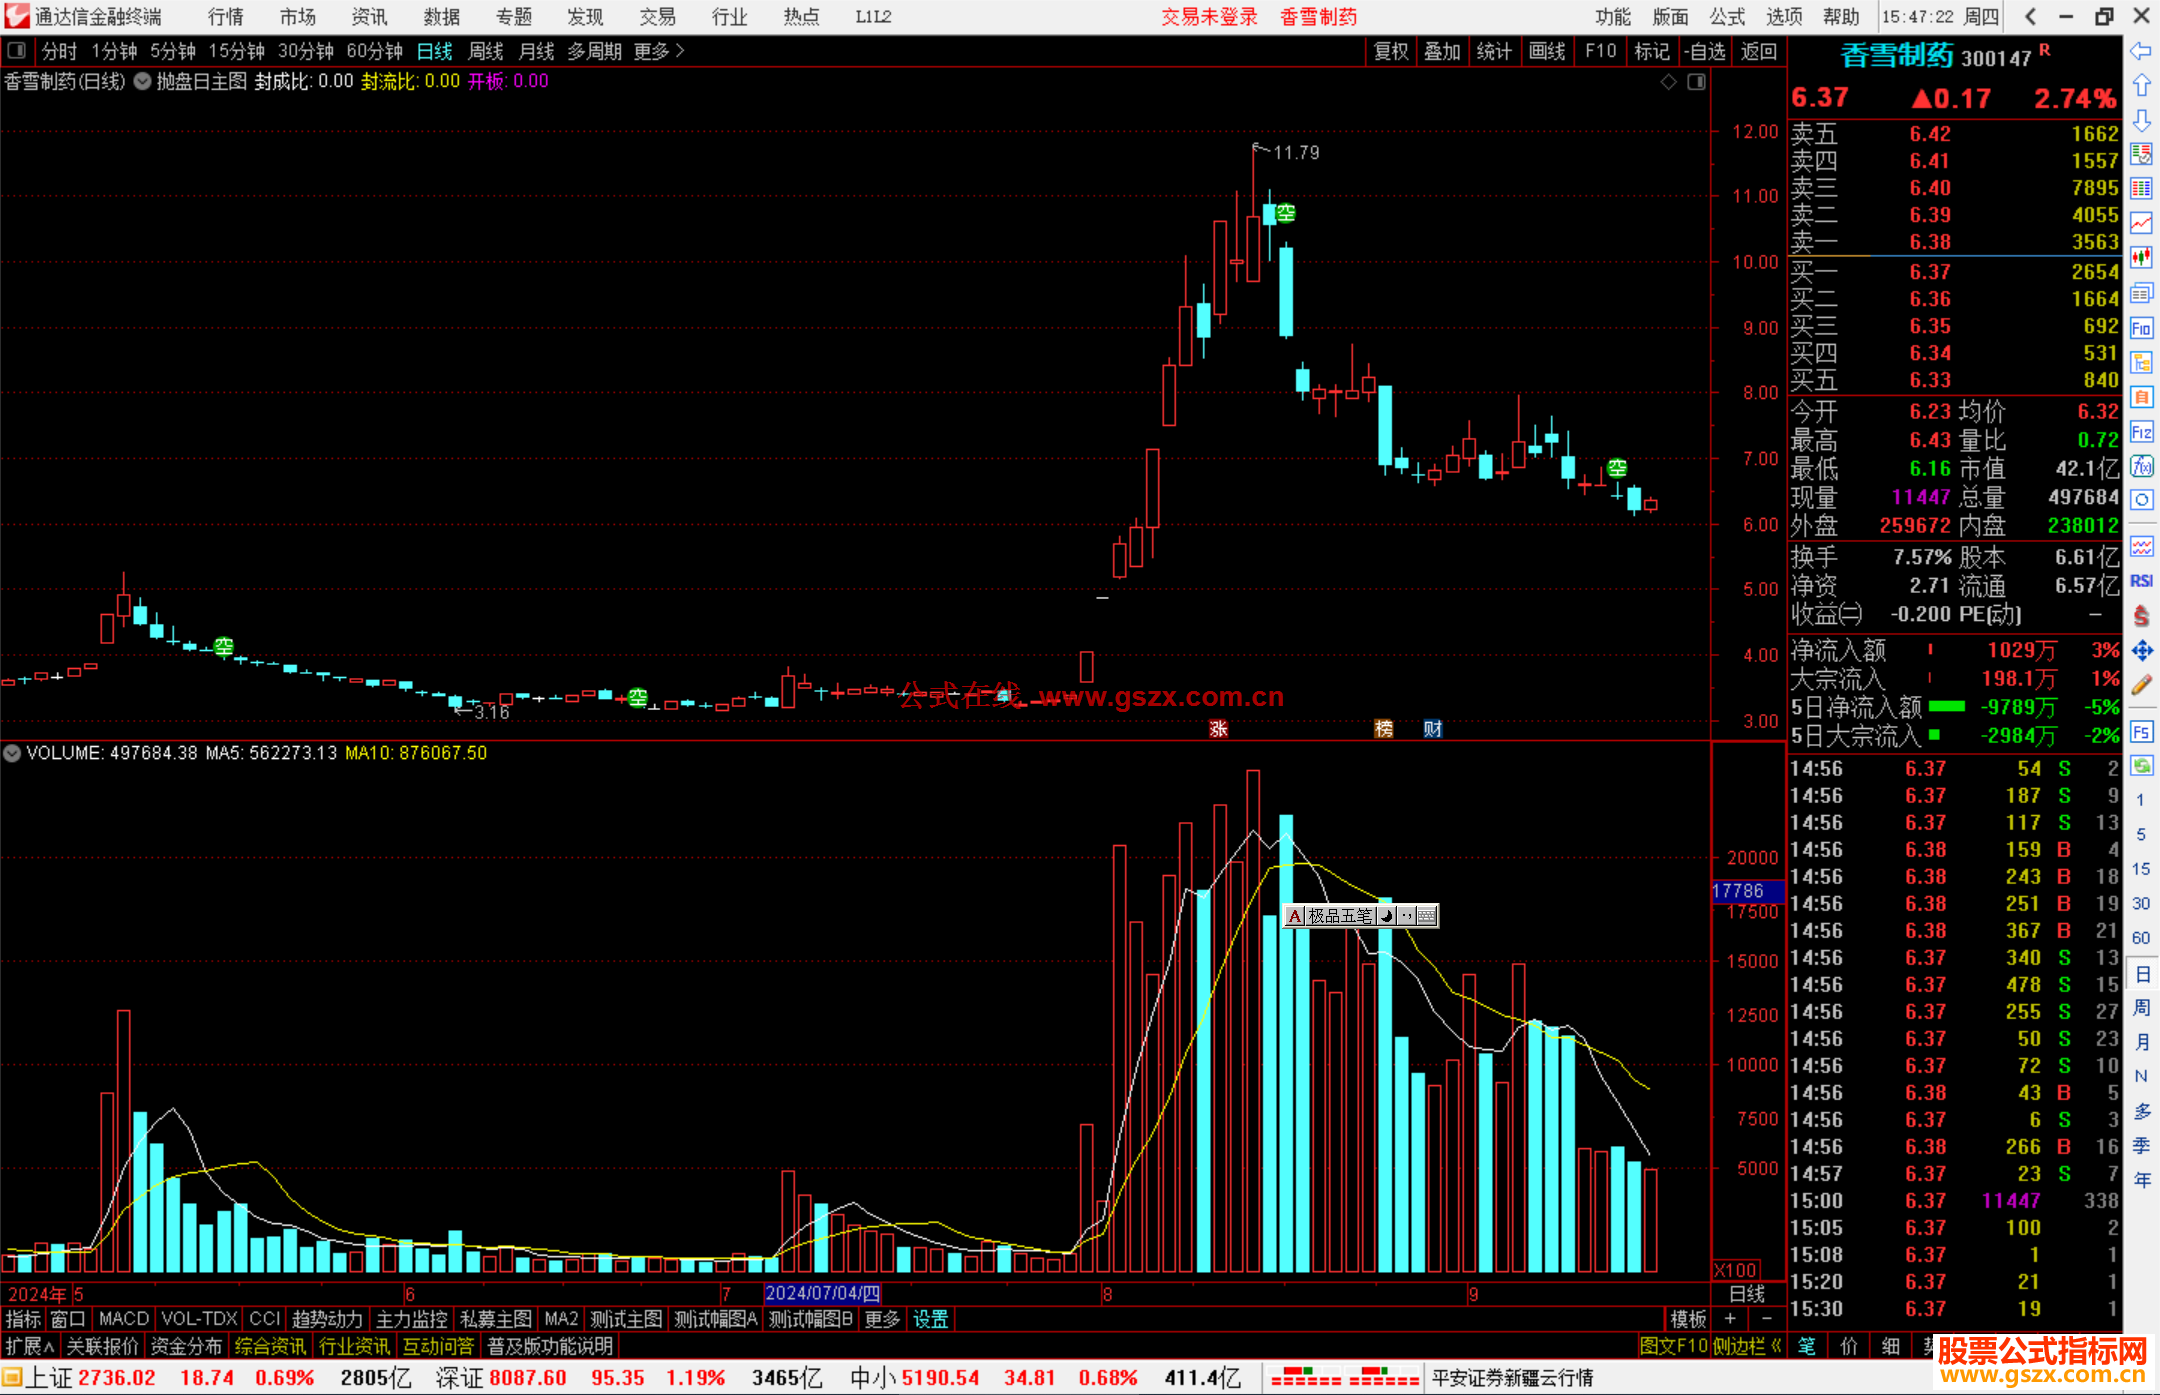Toggle the panel icon left of 分时

coord(17,51)
